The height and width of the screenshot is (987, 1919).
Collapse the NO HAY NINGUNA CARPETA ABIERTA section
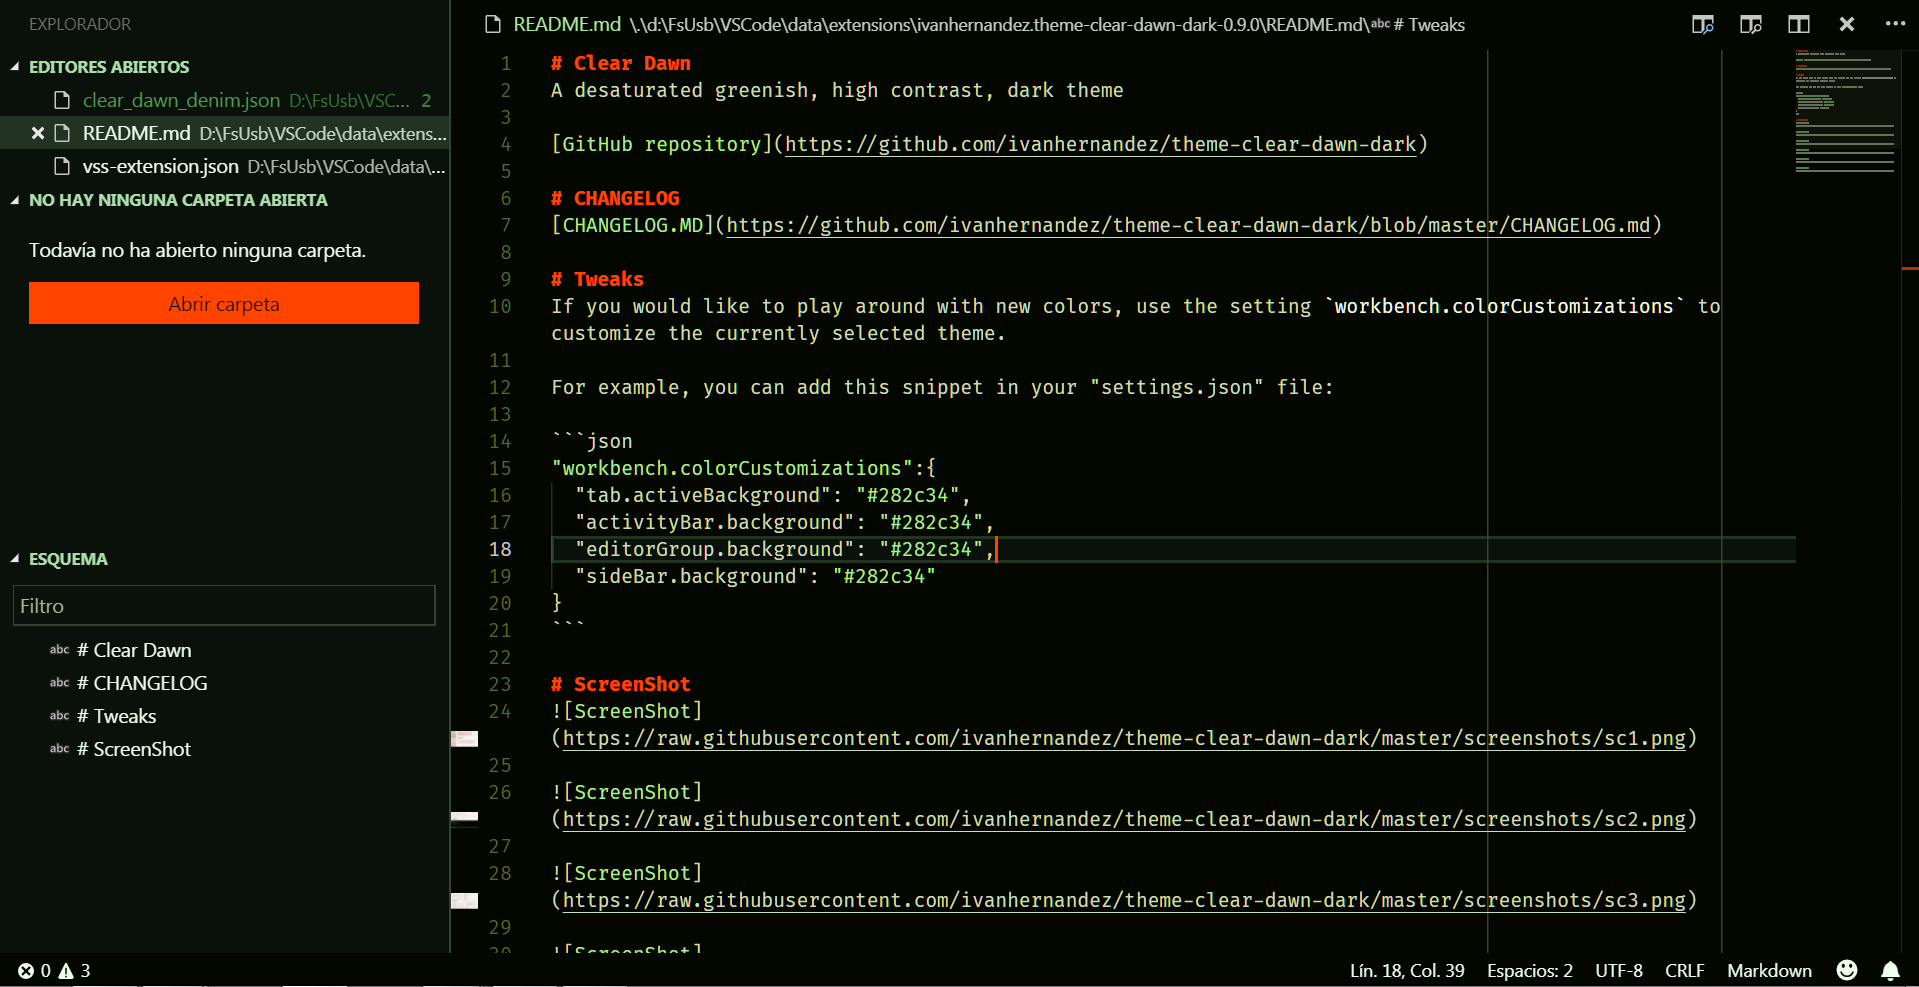click(x=15, y=200)
